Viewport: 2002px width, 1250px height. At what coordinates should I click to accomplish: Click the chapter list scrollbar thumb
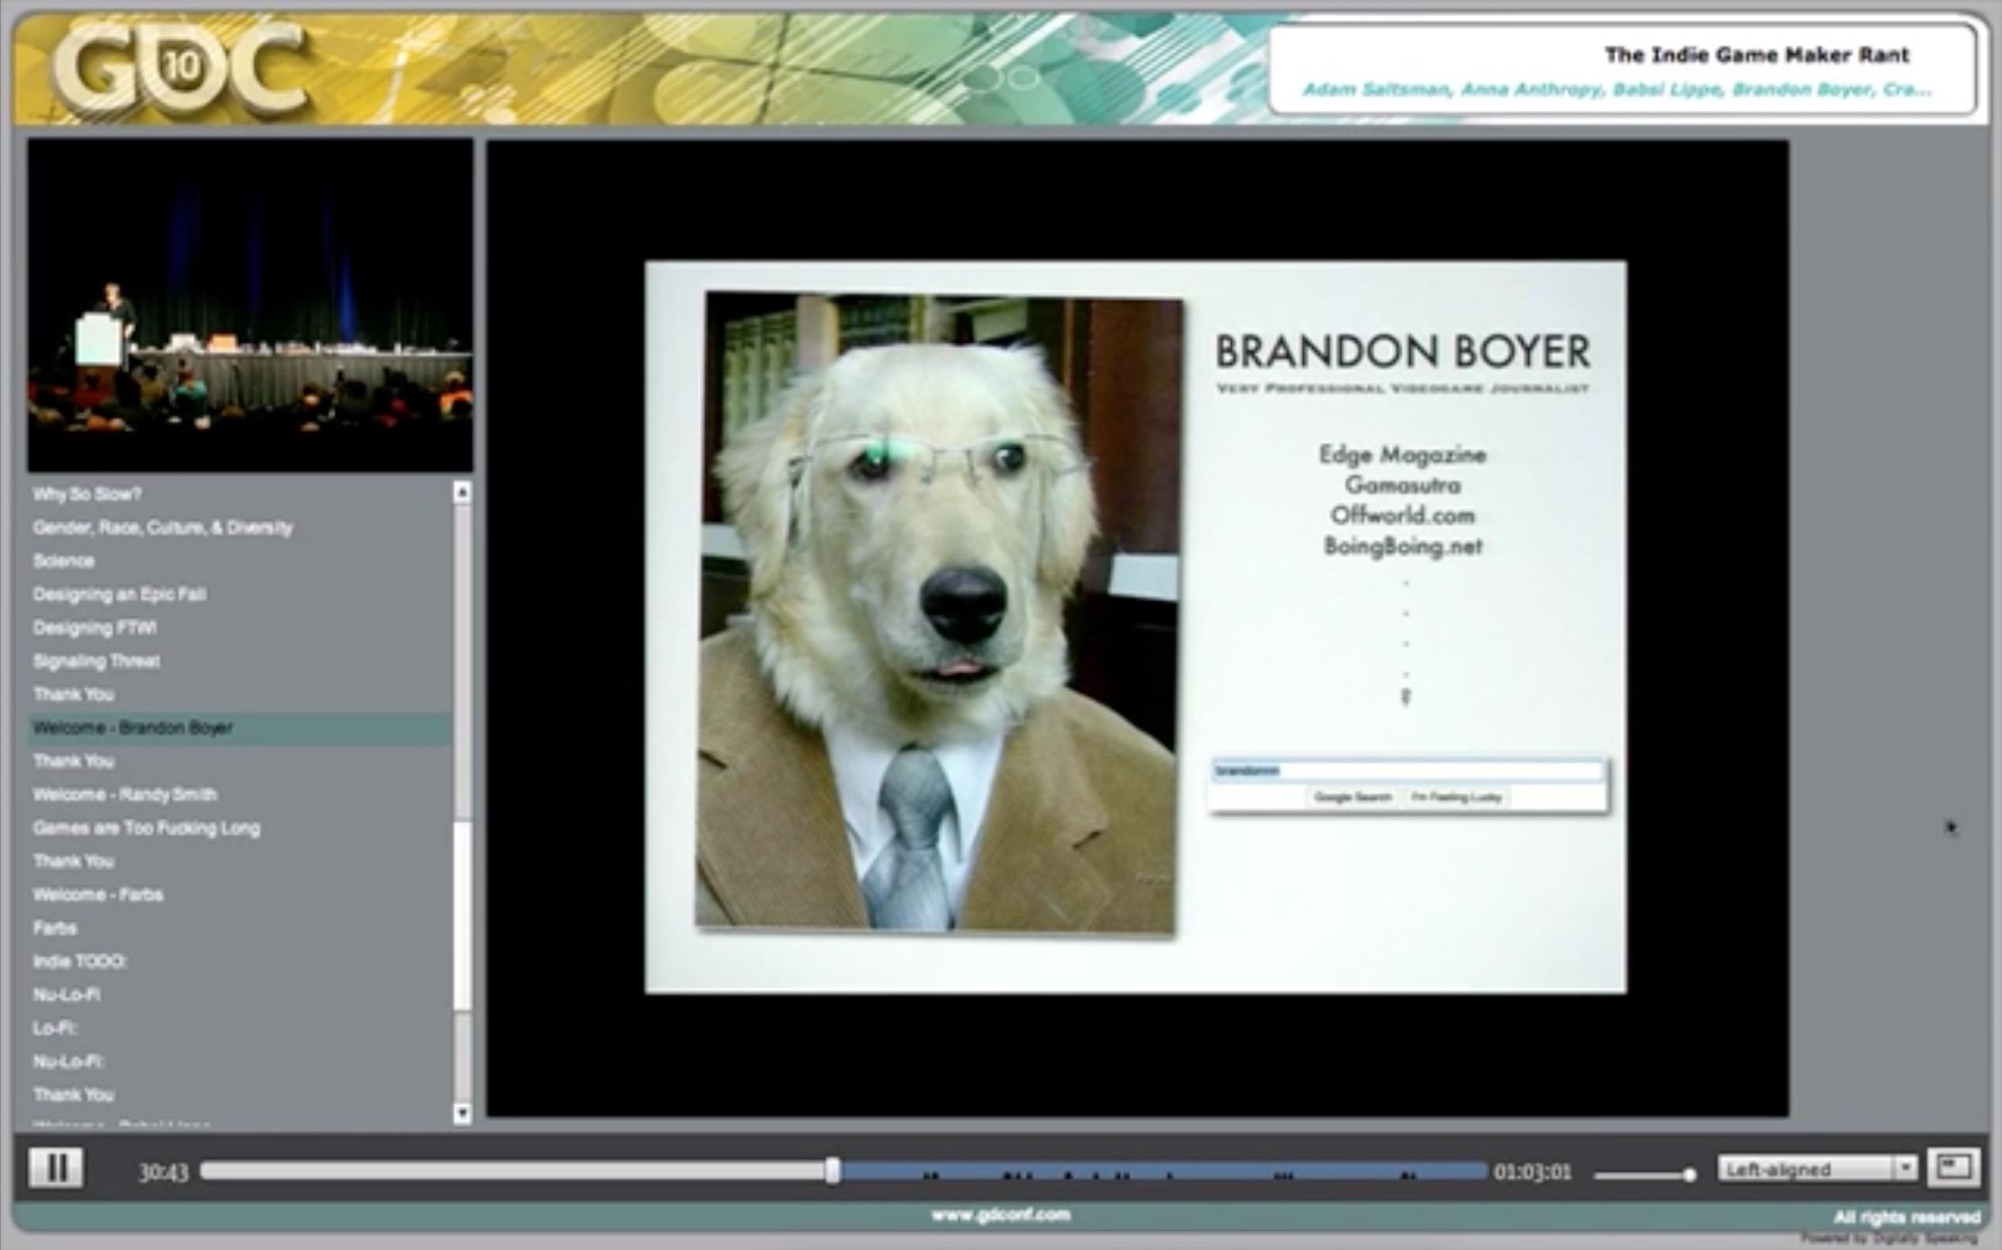click(462, 915)
